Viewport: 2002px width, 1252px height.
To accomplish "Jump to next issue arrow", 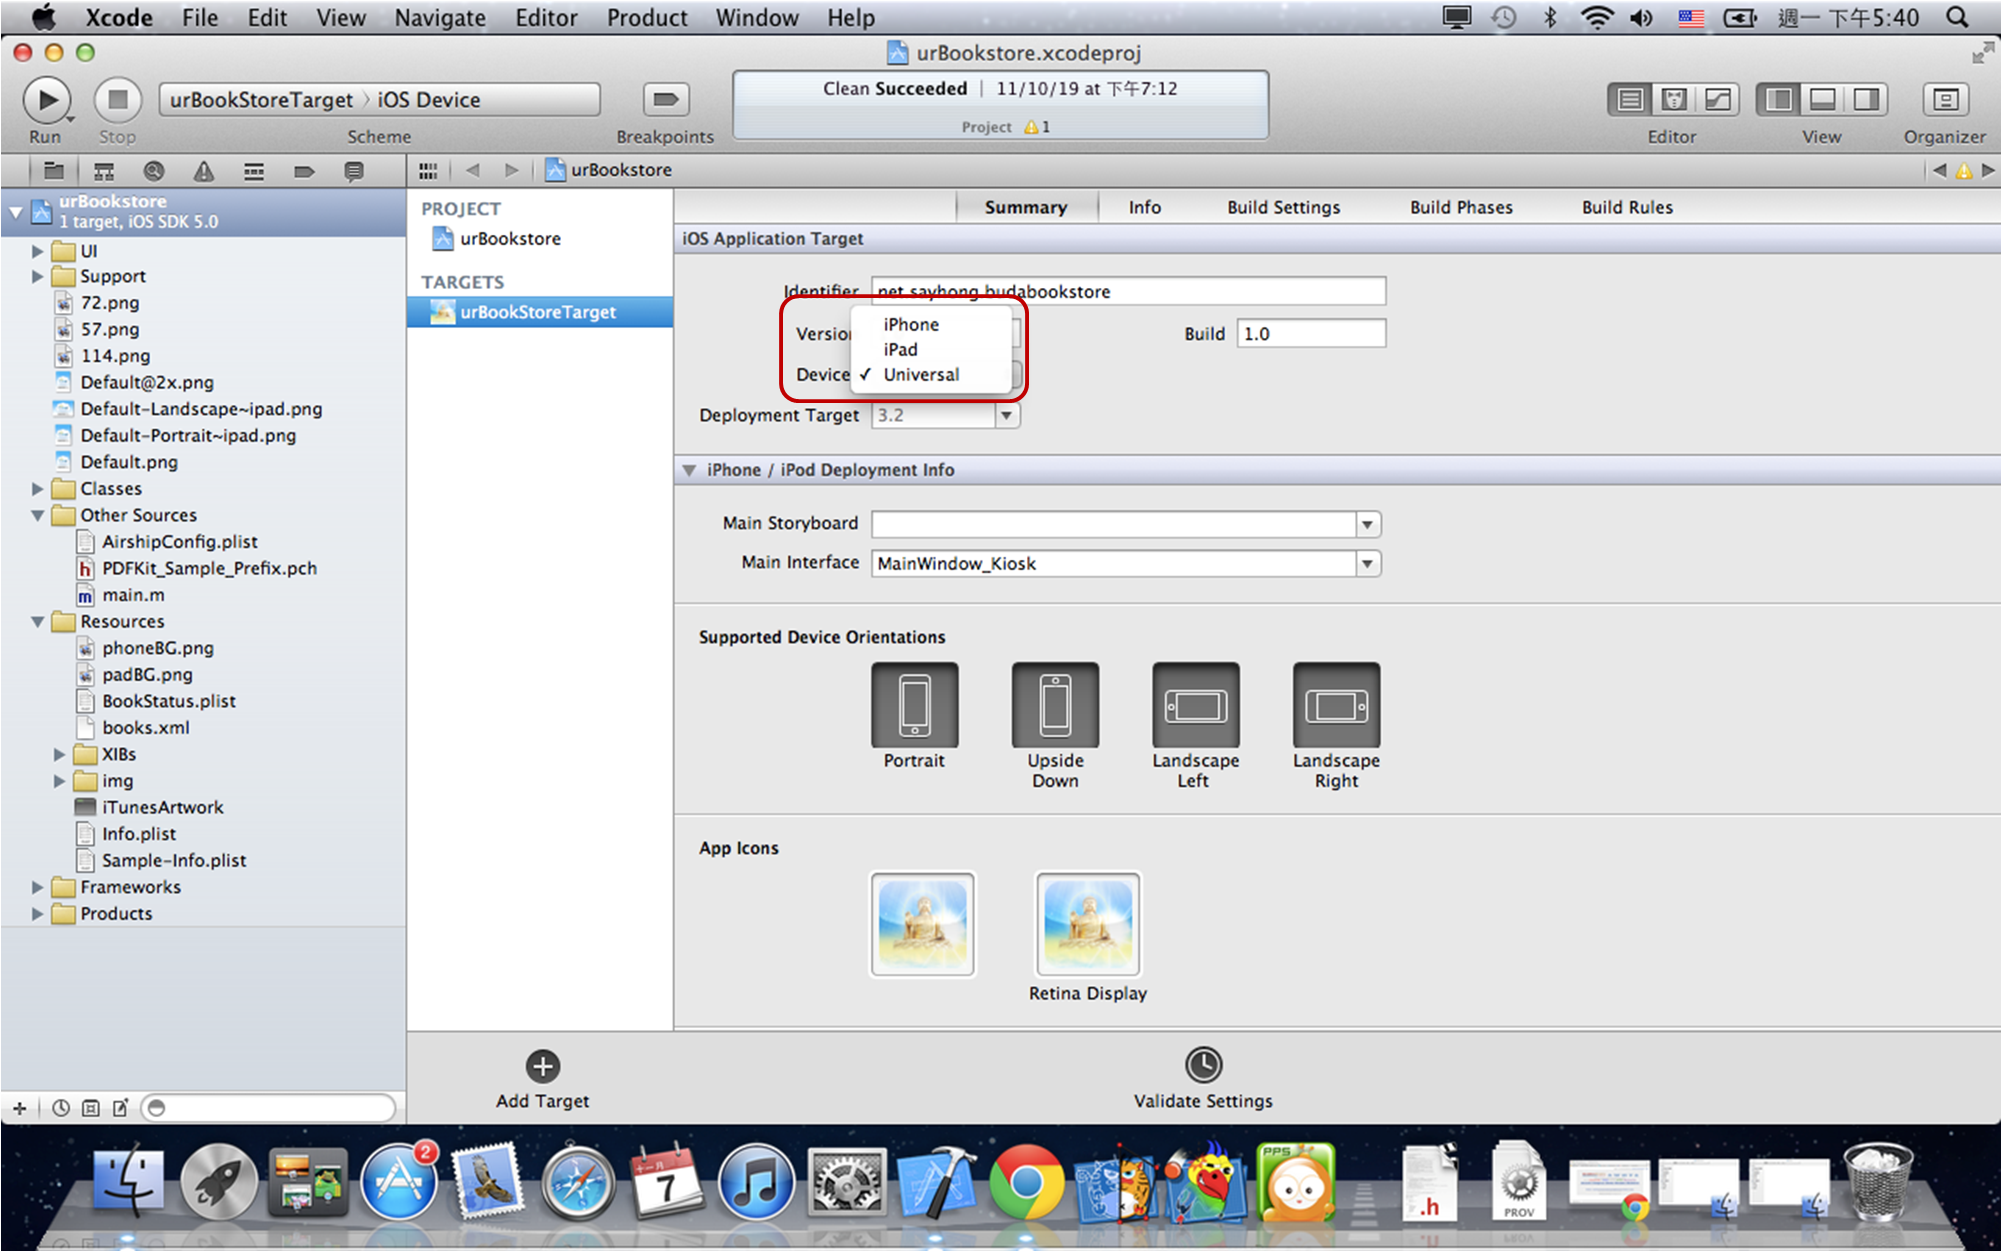I will tap(1988, 170).
